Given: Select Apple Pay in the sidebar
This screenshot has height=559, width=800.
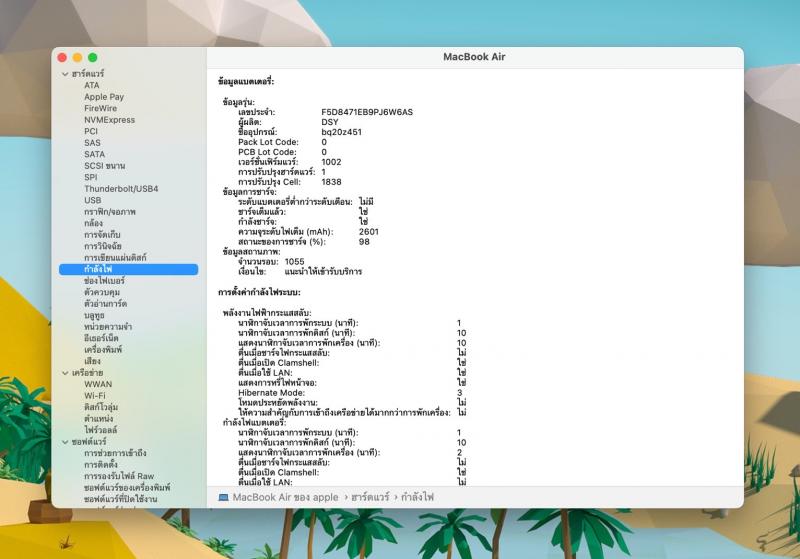Looking at the screenshot, I should click(104, 97).
